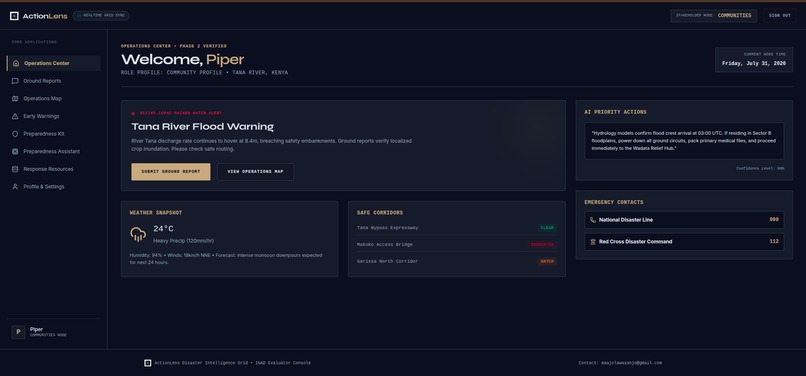Click the Tana River Flood Warning heading

[x=203, y=127]
